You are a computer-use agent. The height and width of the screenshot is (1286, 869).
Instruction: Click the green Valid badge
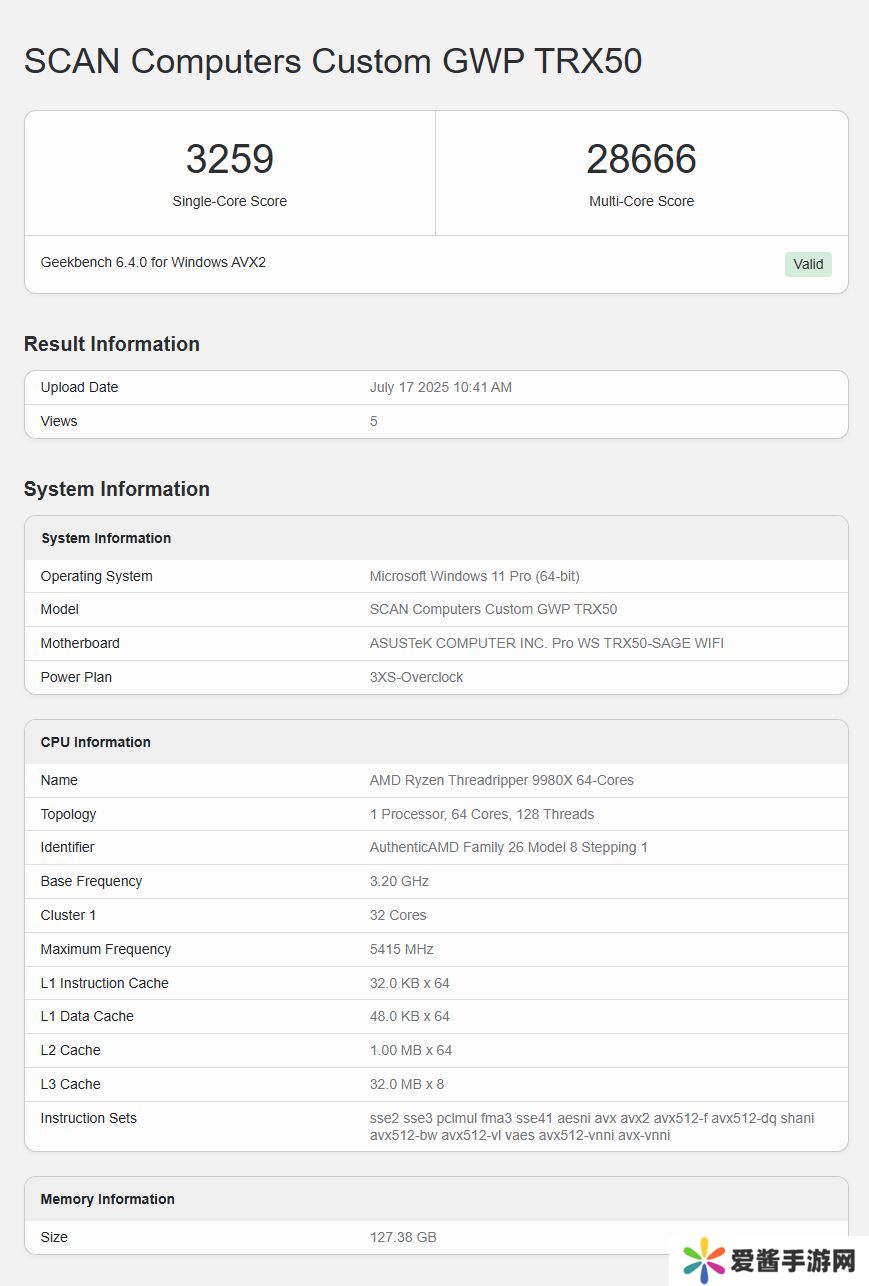tap(808, 264)
